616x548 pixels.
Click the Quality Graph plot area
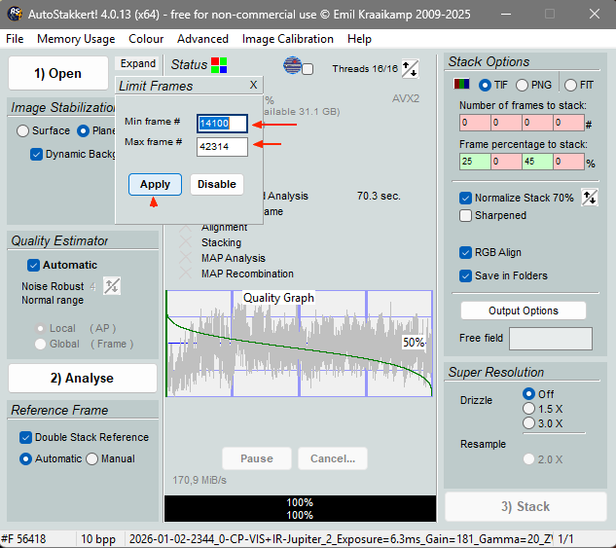pyautogui.click(x=298, y=346)
